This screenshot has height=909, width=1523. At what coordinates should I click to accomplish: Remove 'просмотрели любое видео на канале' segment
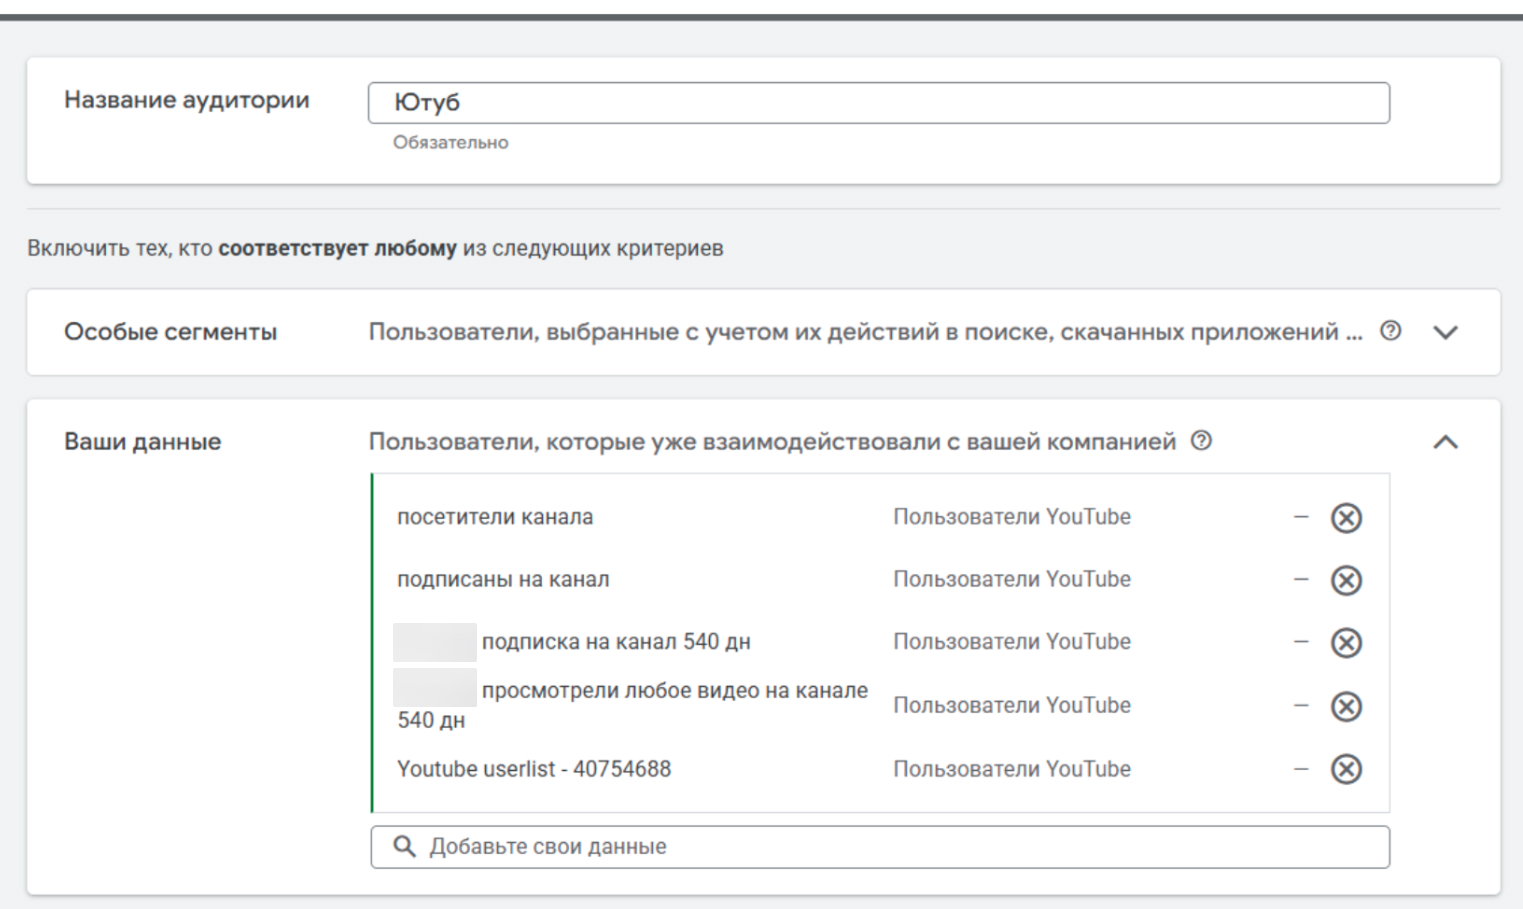click(x=1346, y=707)
